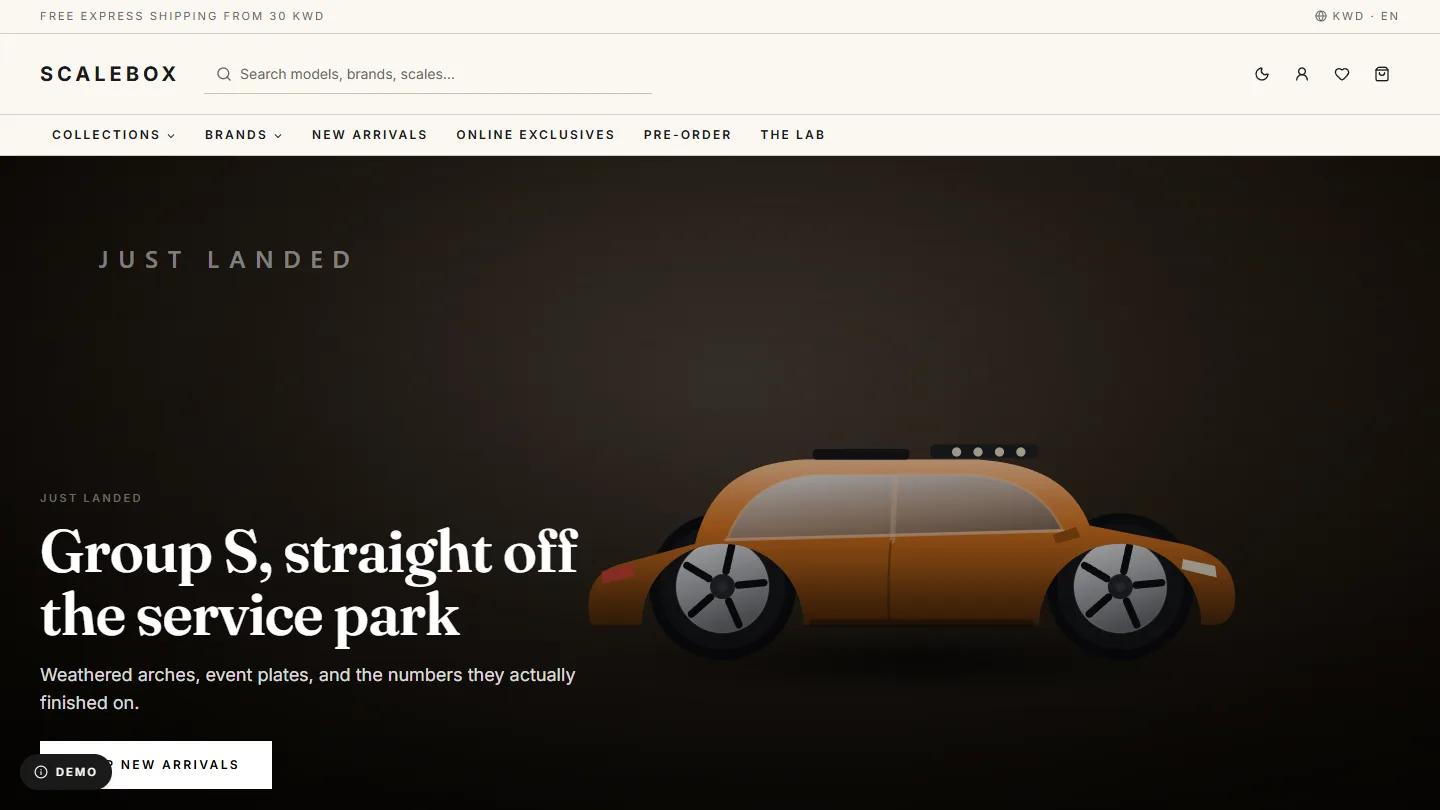This screenshot has width=1440, height=810.
Task: Click the globe icon beside KWD
Action: [x=1321, y=16]
